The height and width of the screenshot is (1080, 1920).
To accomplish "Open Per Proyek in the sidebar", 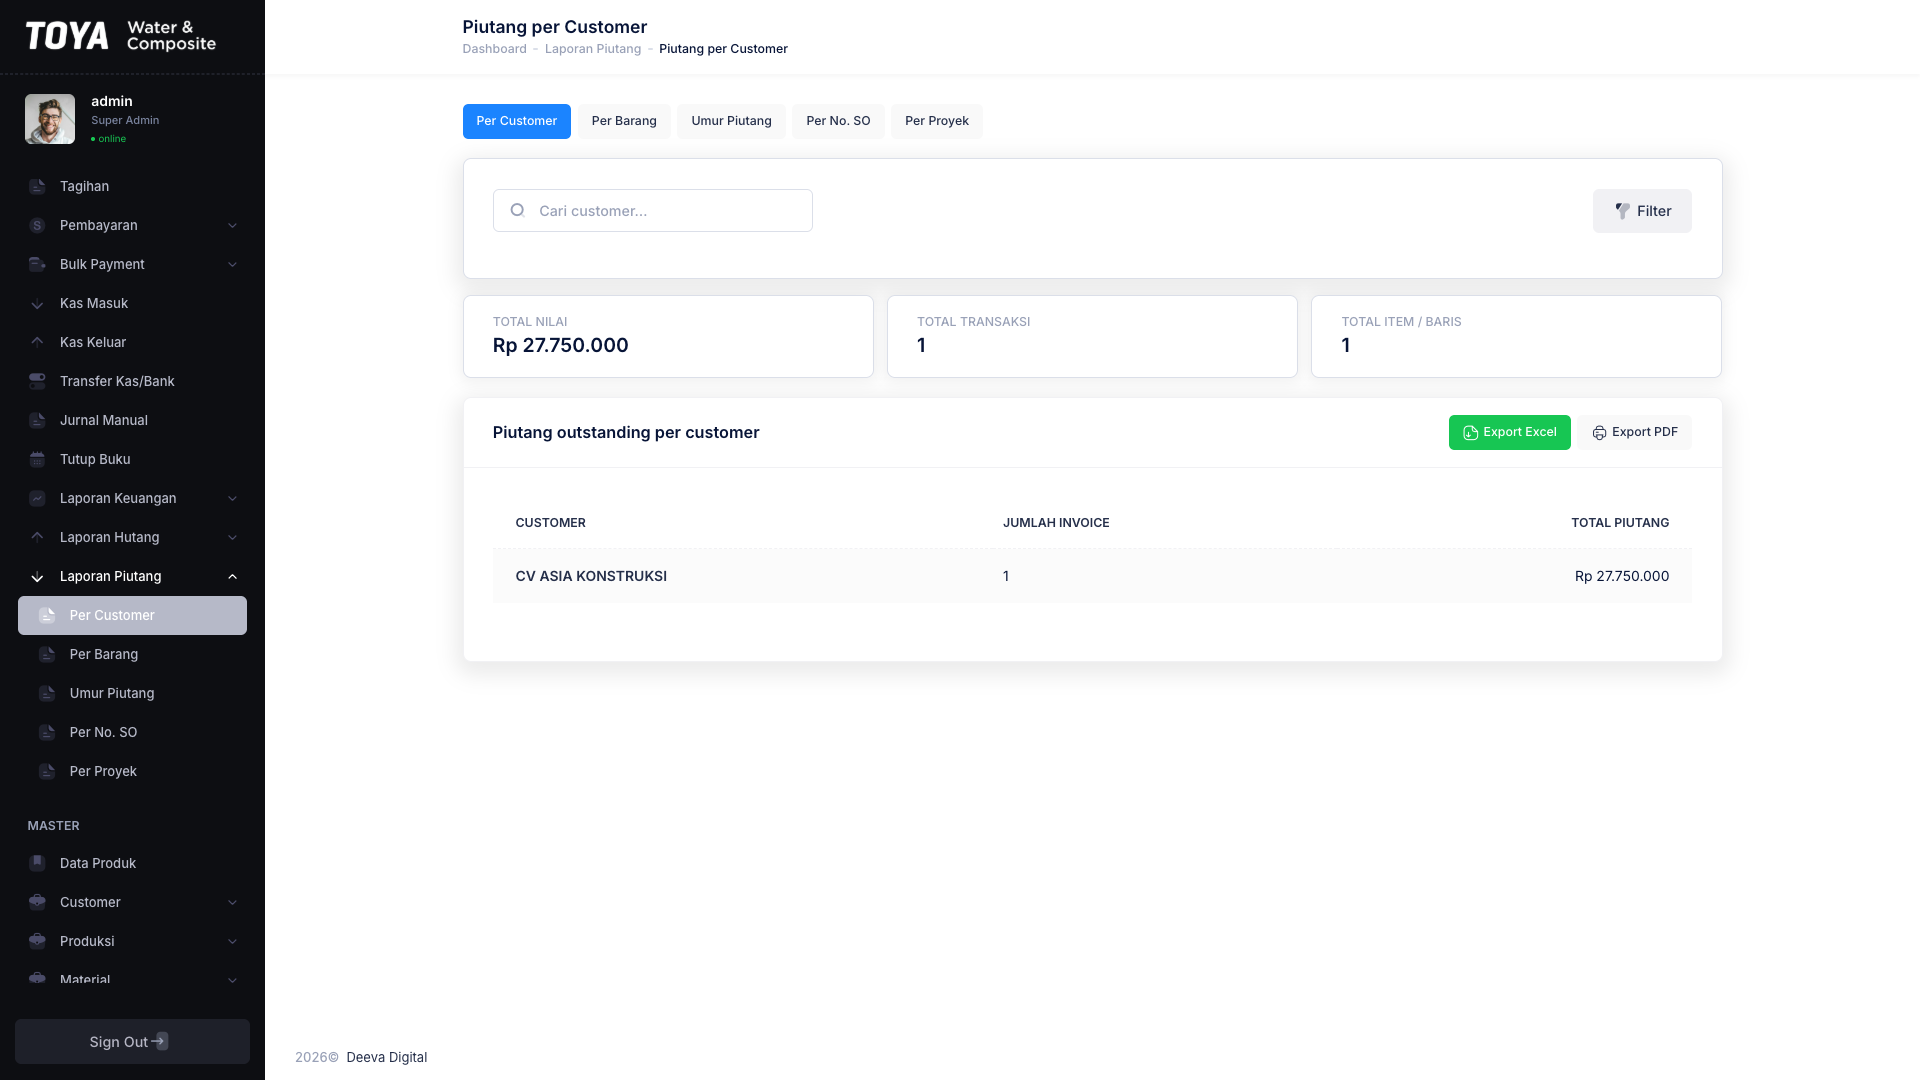I will [x=132, y=772].
